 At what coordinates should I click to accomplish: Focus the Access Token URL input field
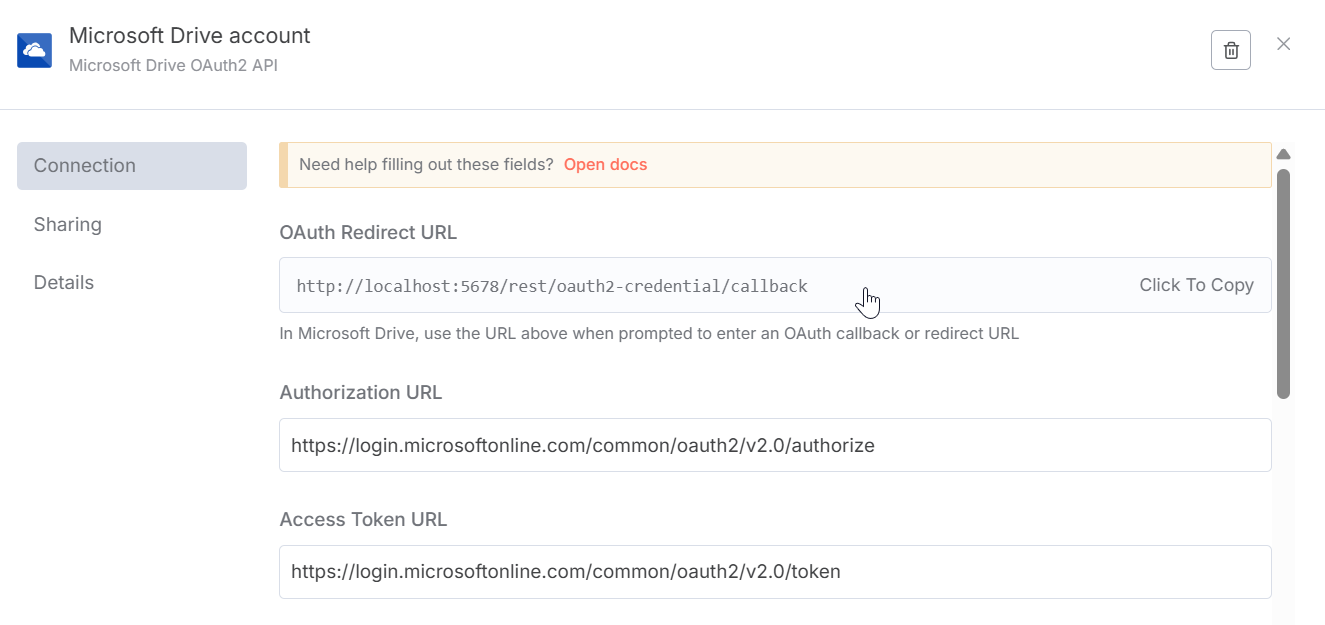pos(775,572)
